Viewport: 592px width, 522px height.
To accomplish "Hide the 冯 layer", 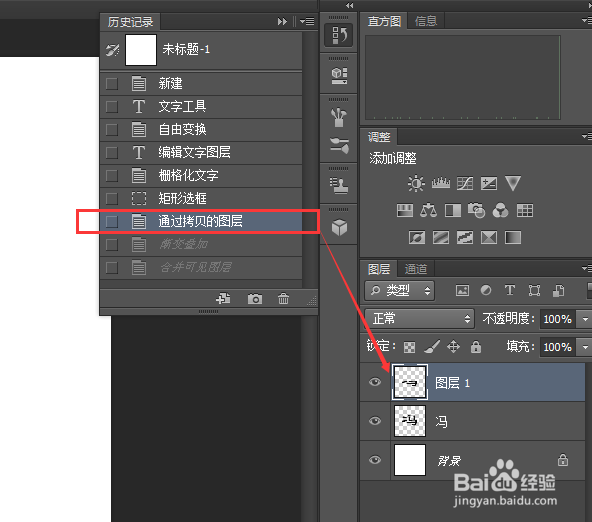I will [x=375, y=421].
